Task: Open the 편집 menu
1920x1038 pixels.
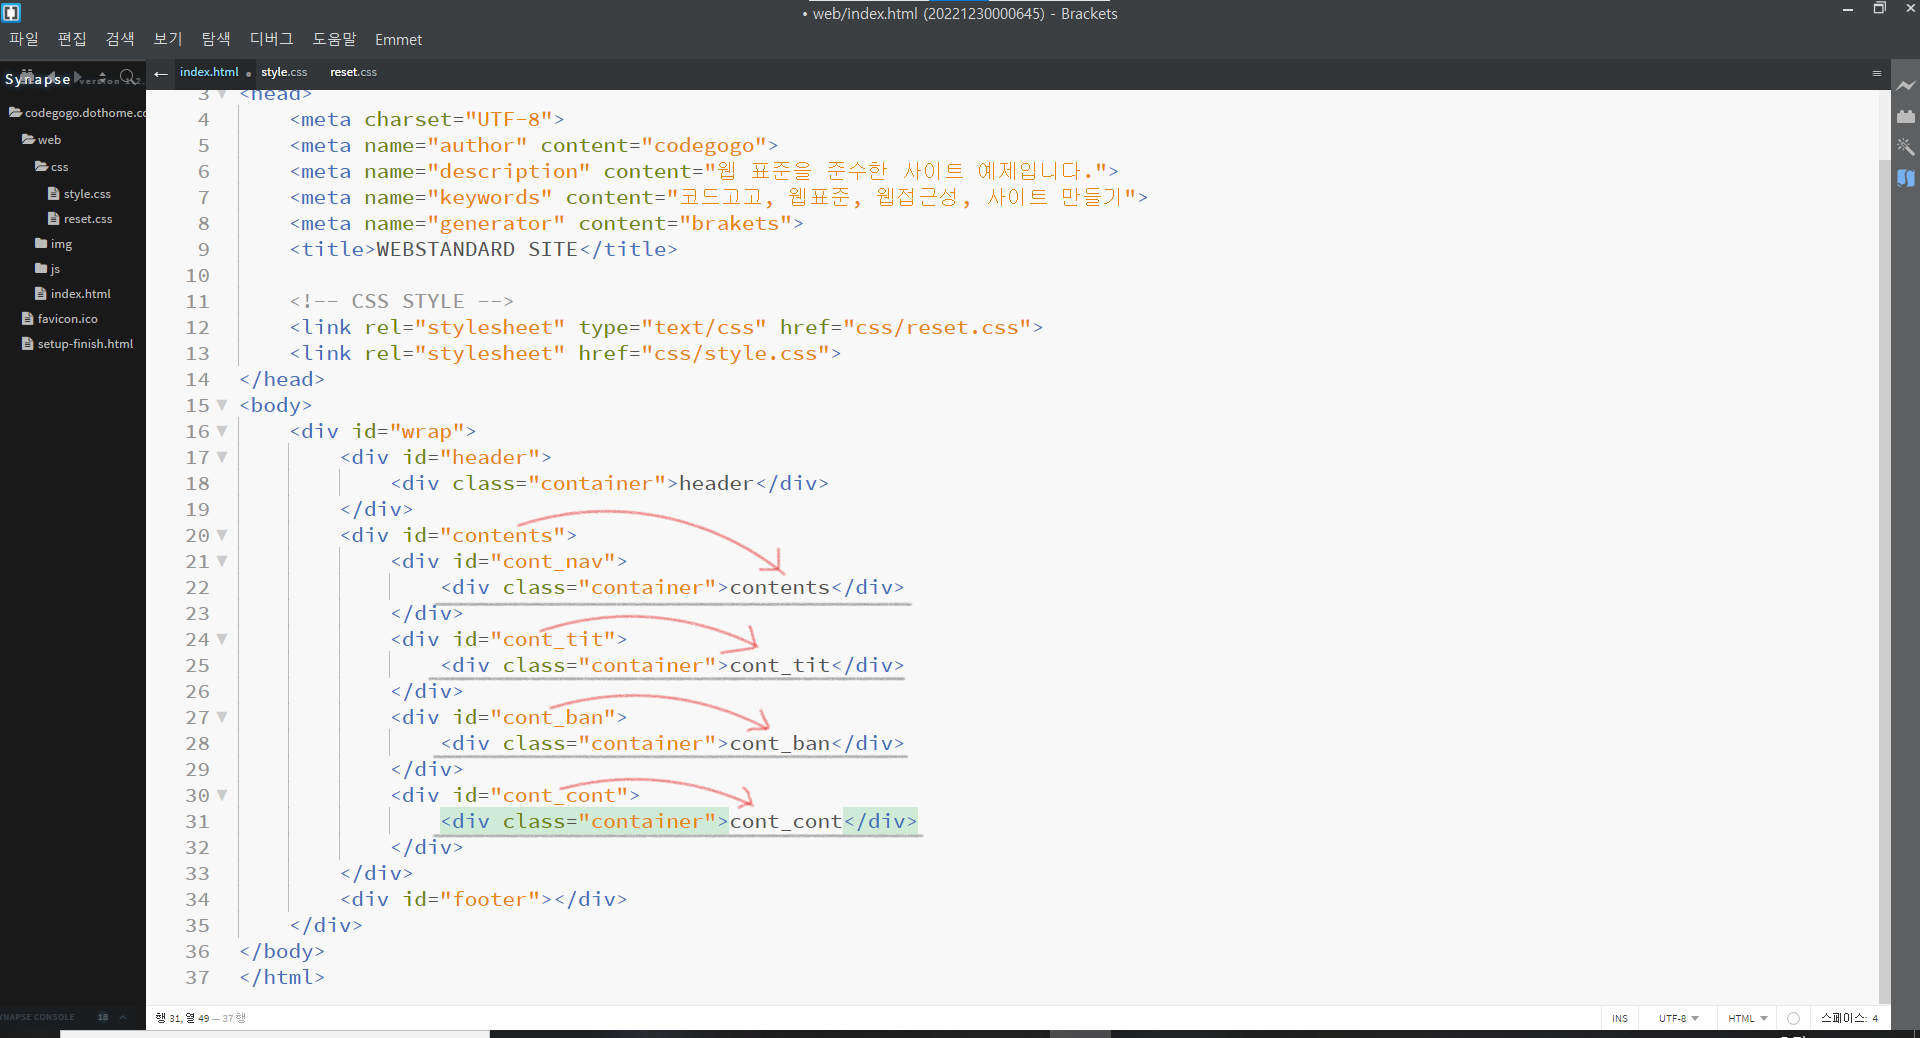Action: point(72,39)
